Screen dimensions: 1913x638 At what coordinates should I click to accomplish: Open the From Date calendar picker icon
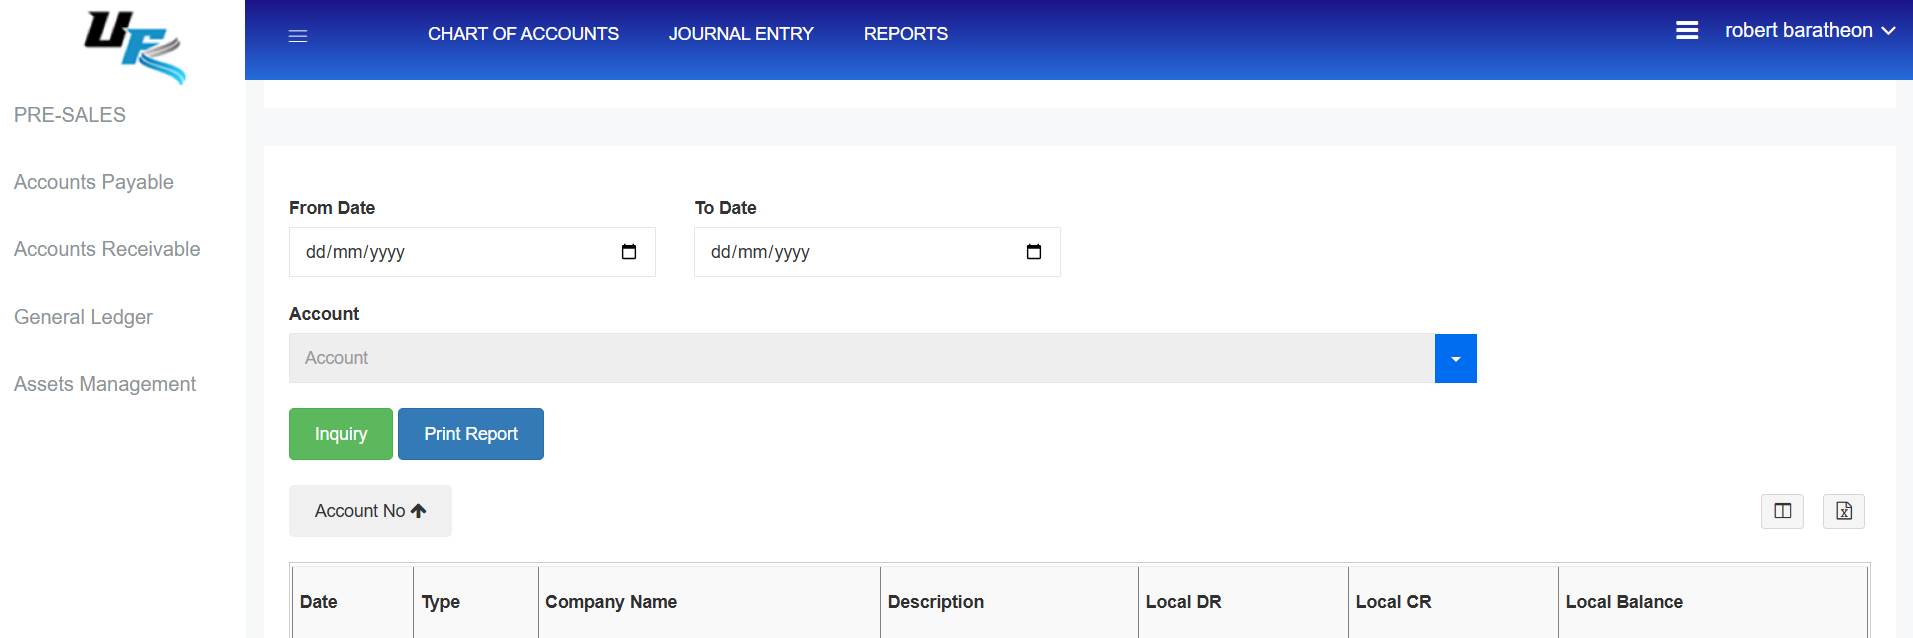point(629,252)
